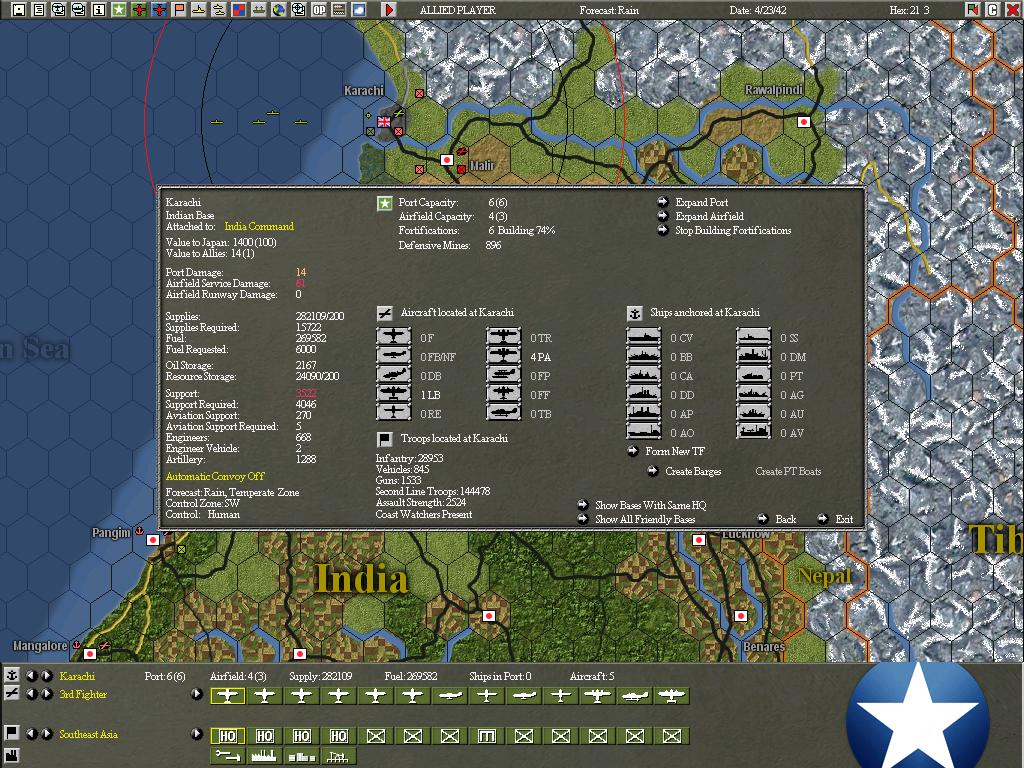The height and width of the screenshot is (768, 1024).
Task: Click the Benares base marker on the map
Action: pos(741,616)
